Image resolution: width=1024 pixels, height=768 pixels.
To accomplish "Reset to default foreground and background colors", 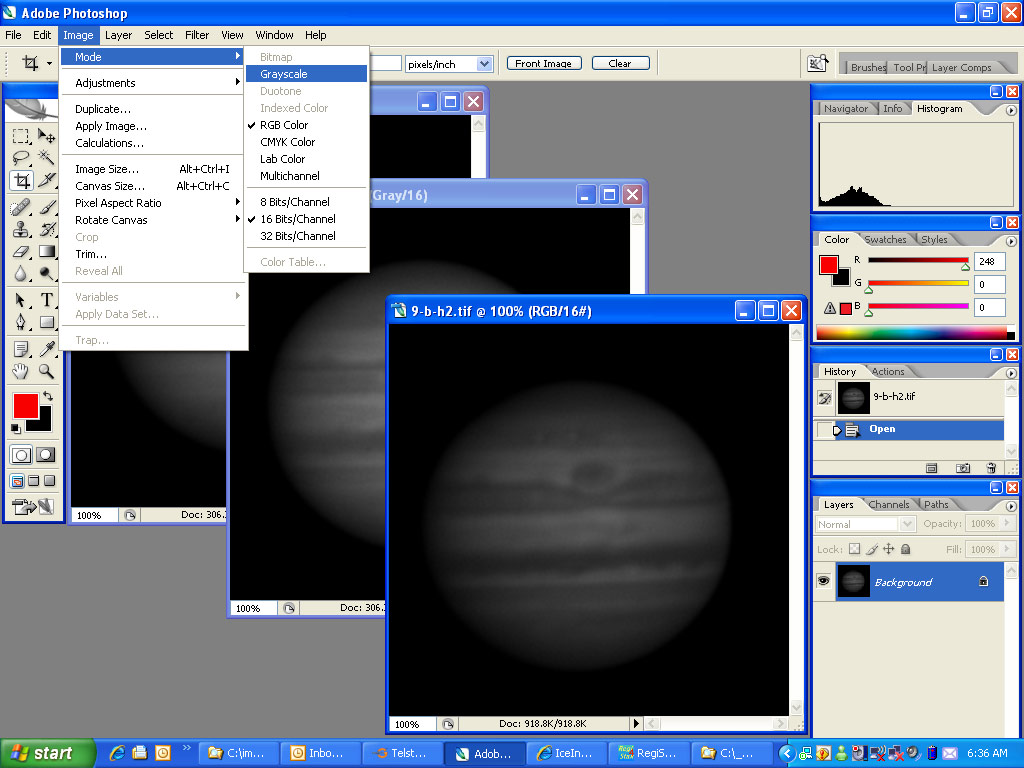I will (16, 428).
